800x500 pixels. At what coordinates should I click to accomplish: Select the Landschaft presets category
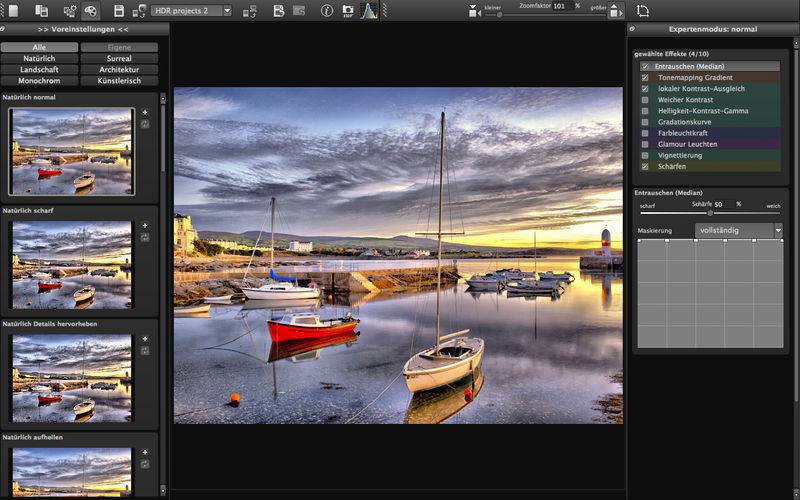tap(39, 69)
